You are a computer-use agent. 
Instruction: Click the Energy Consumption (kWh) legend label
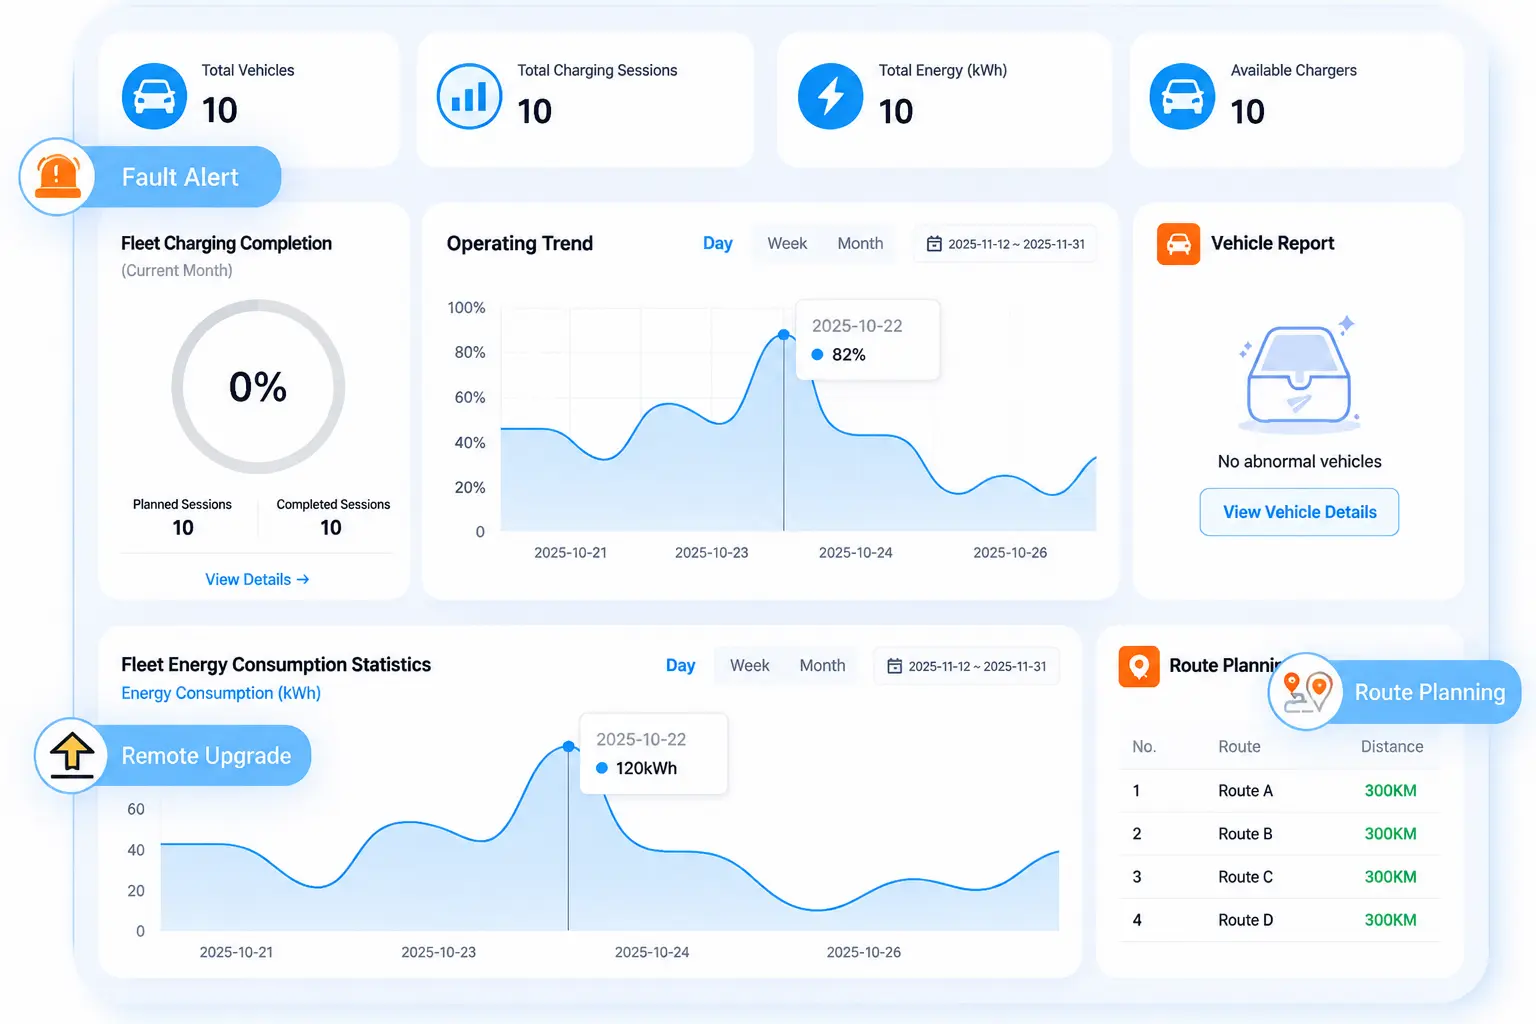pyautogui.click(x=221, y=693)
